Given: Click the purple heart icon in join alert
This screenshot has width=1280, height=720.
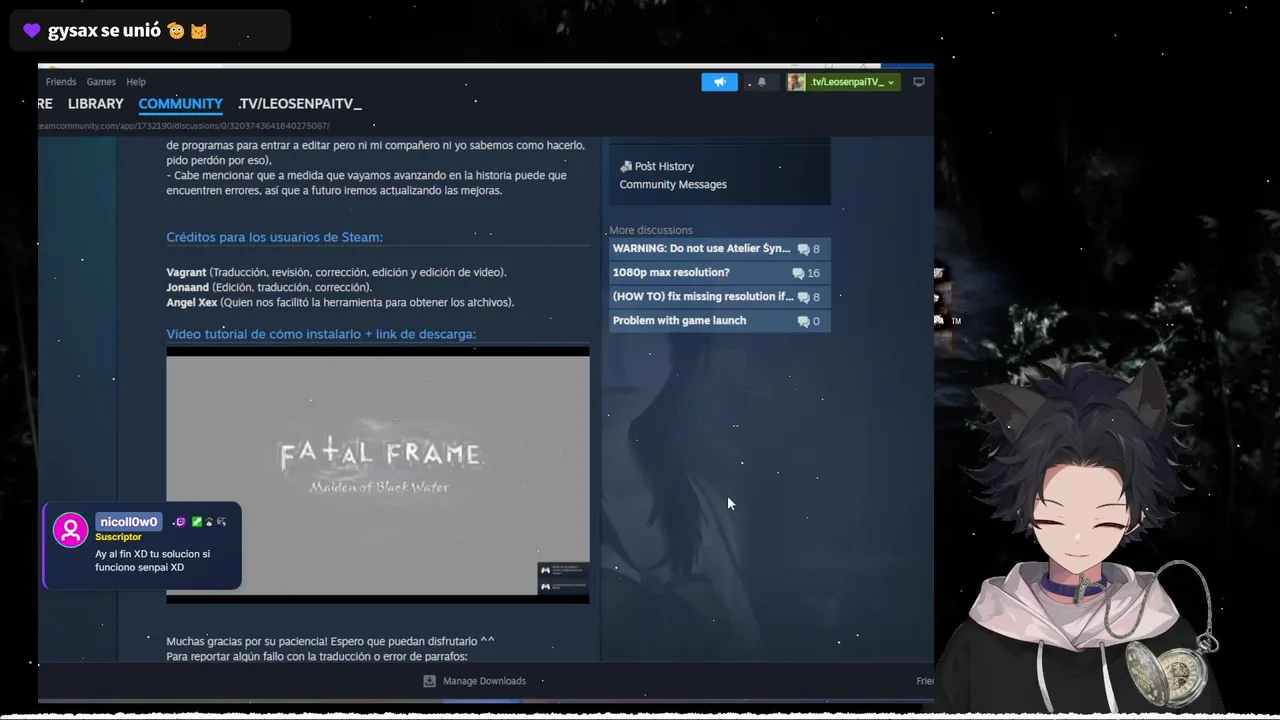Looking at the screenshot, I should (x=32, y=31).
